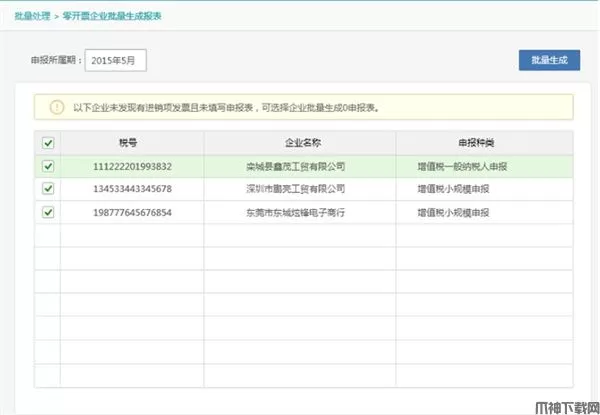Viewport: 600px width, 415px height.
Task: Uncheck the checkbox for tax number 134533443345678
Action: (48, 188)
